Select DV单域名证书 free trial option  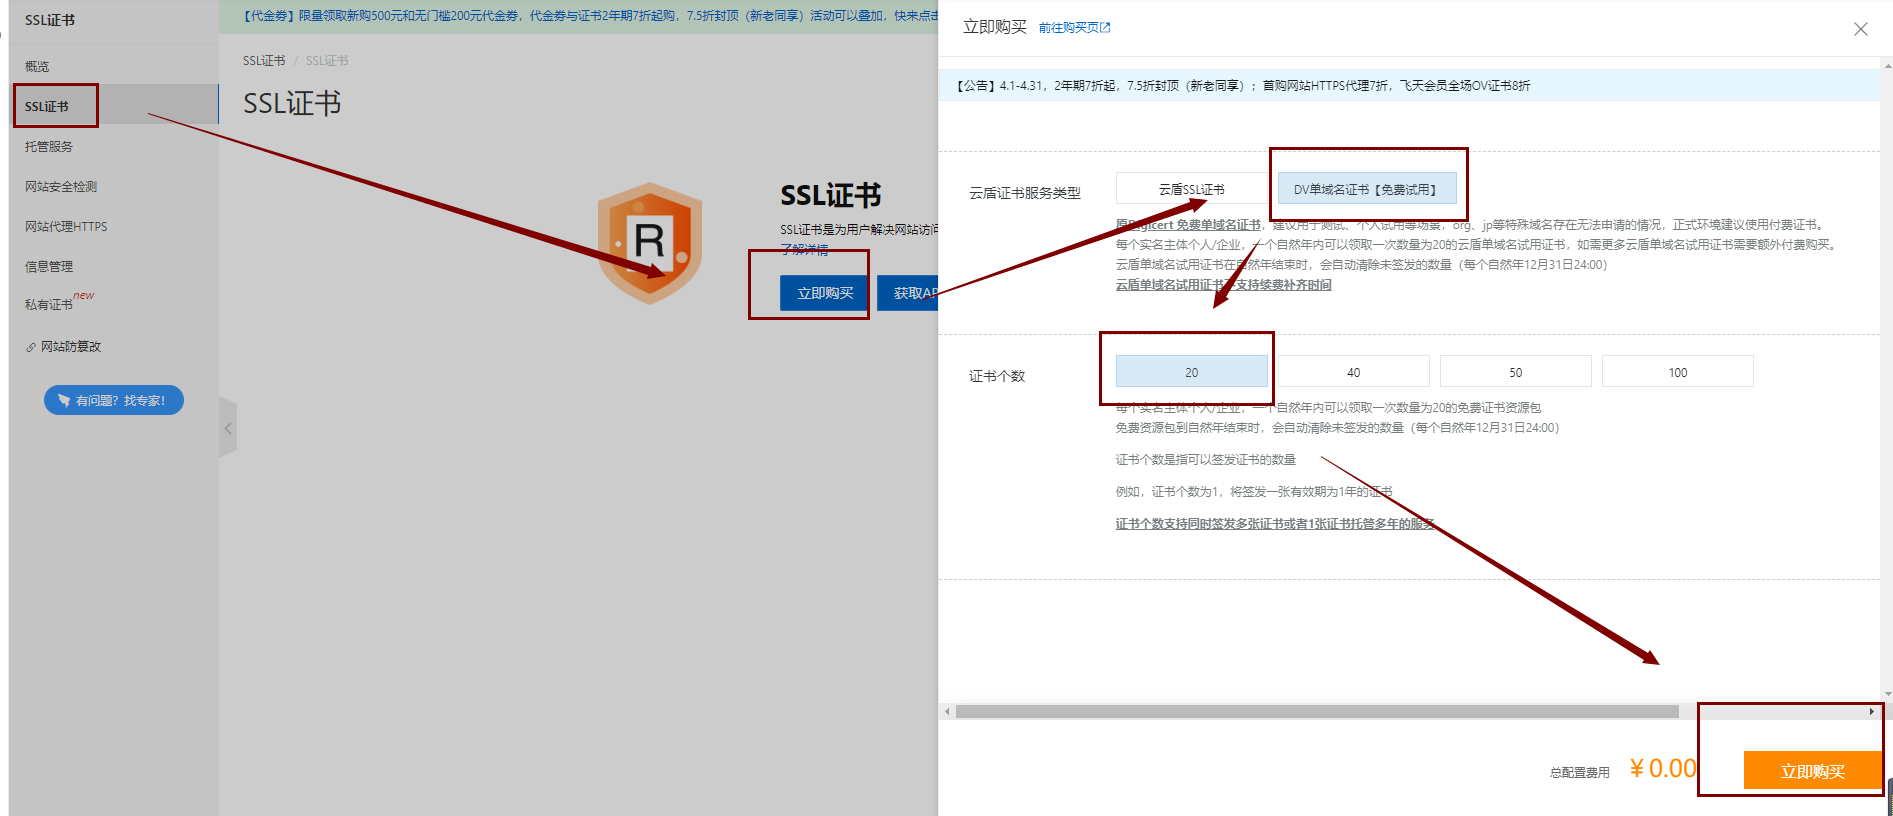coord(1366,189)
